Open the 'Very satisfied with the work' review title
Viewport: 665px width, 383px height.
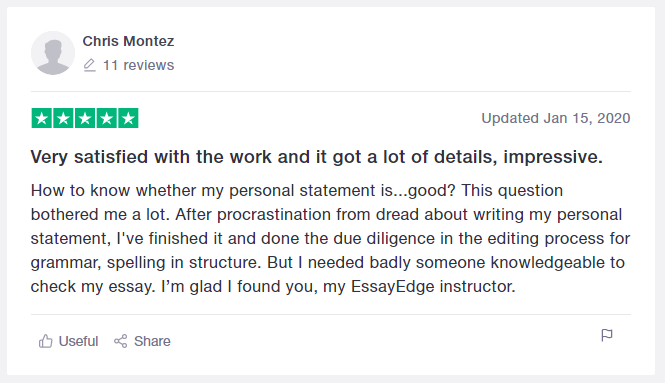coord(316,157)
